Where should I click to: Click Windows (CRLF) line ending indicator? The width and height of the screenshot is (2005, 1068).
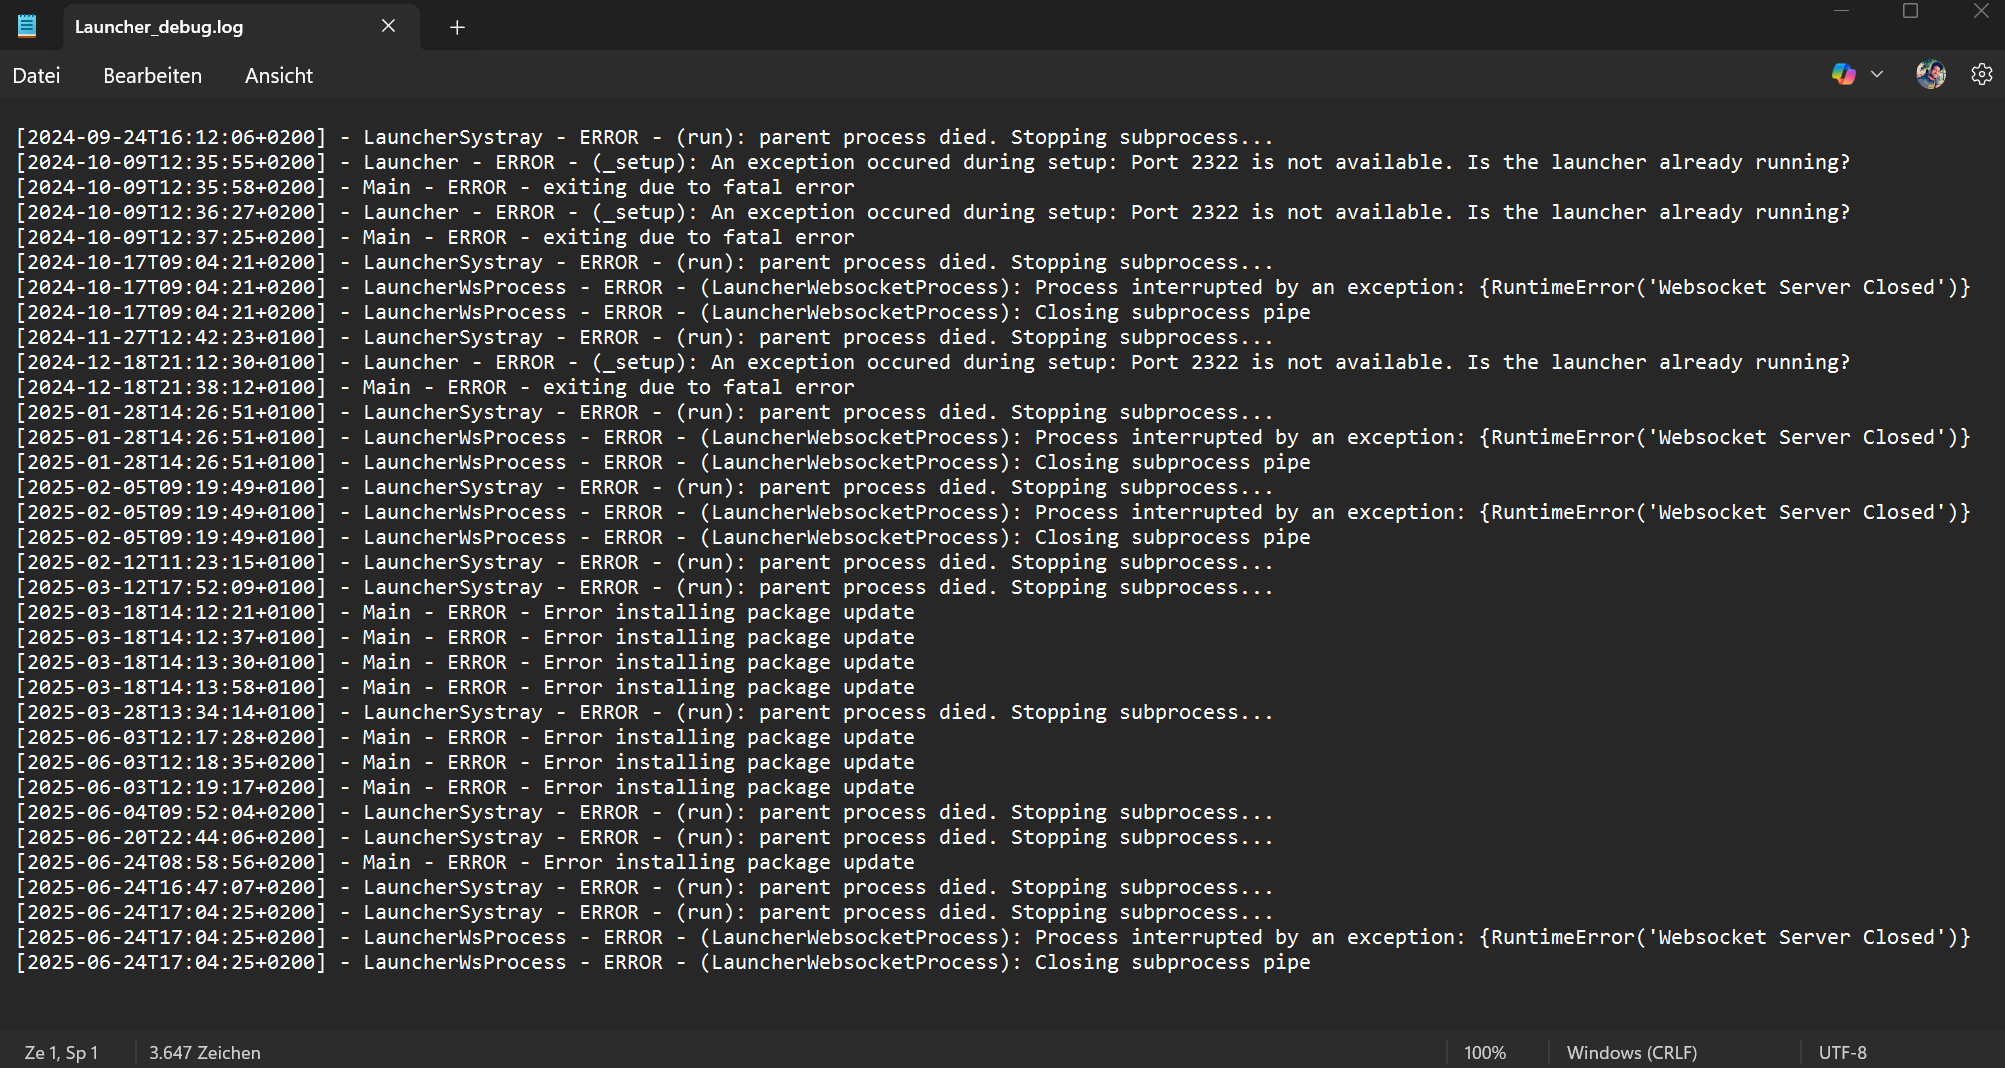click(1631, 1052)
